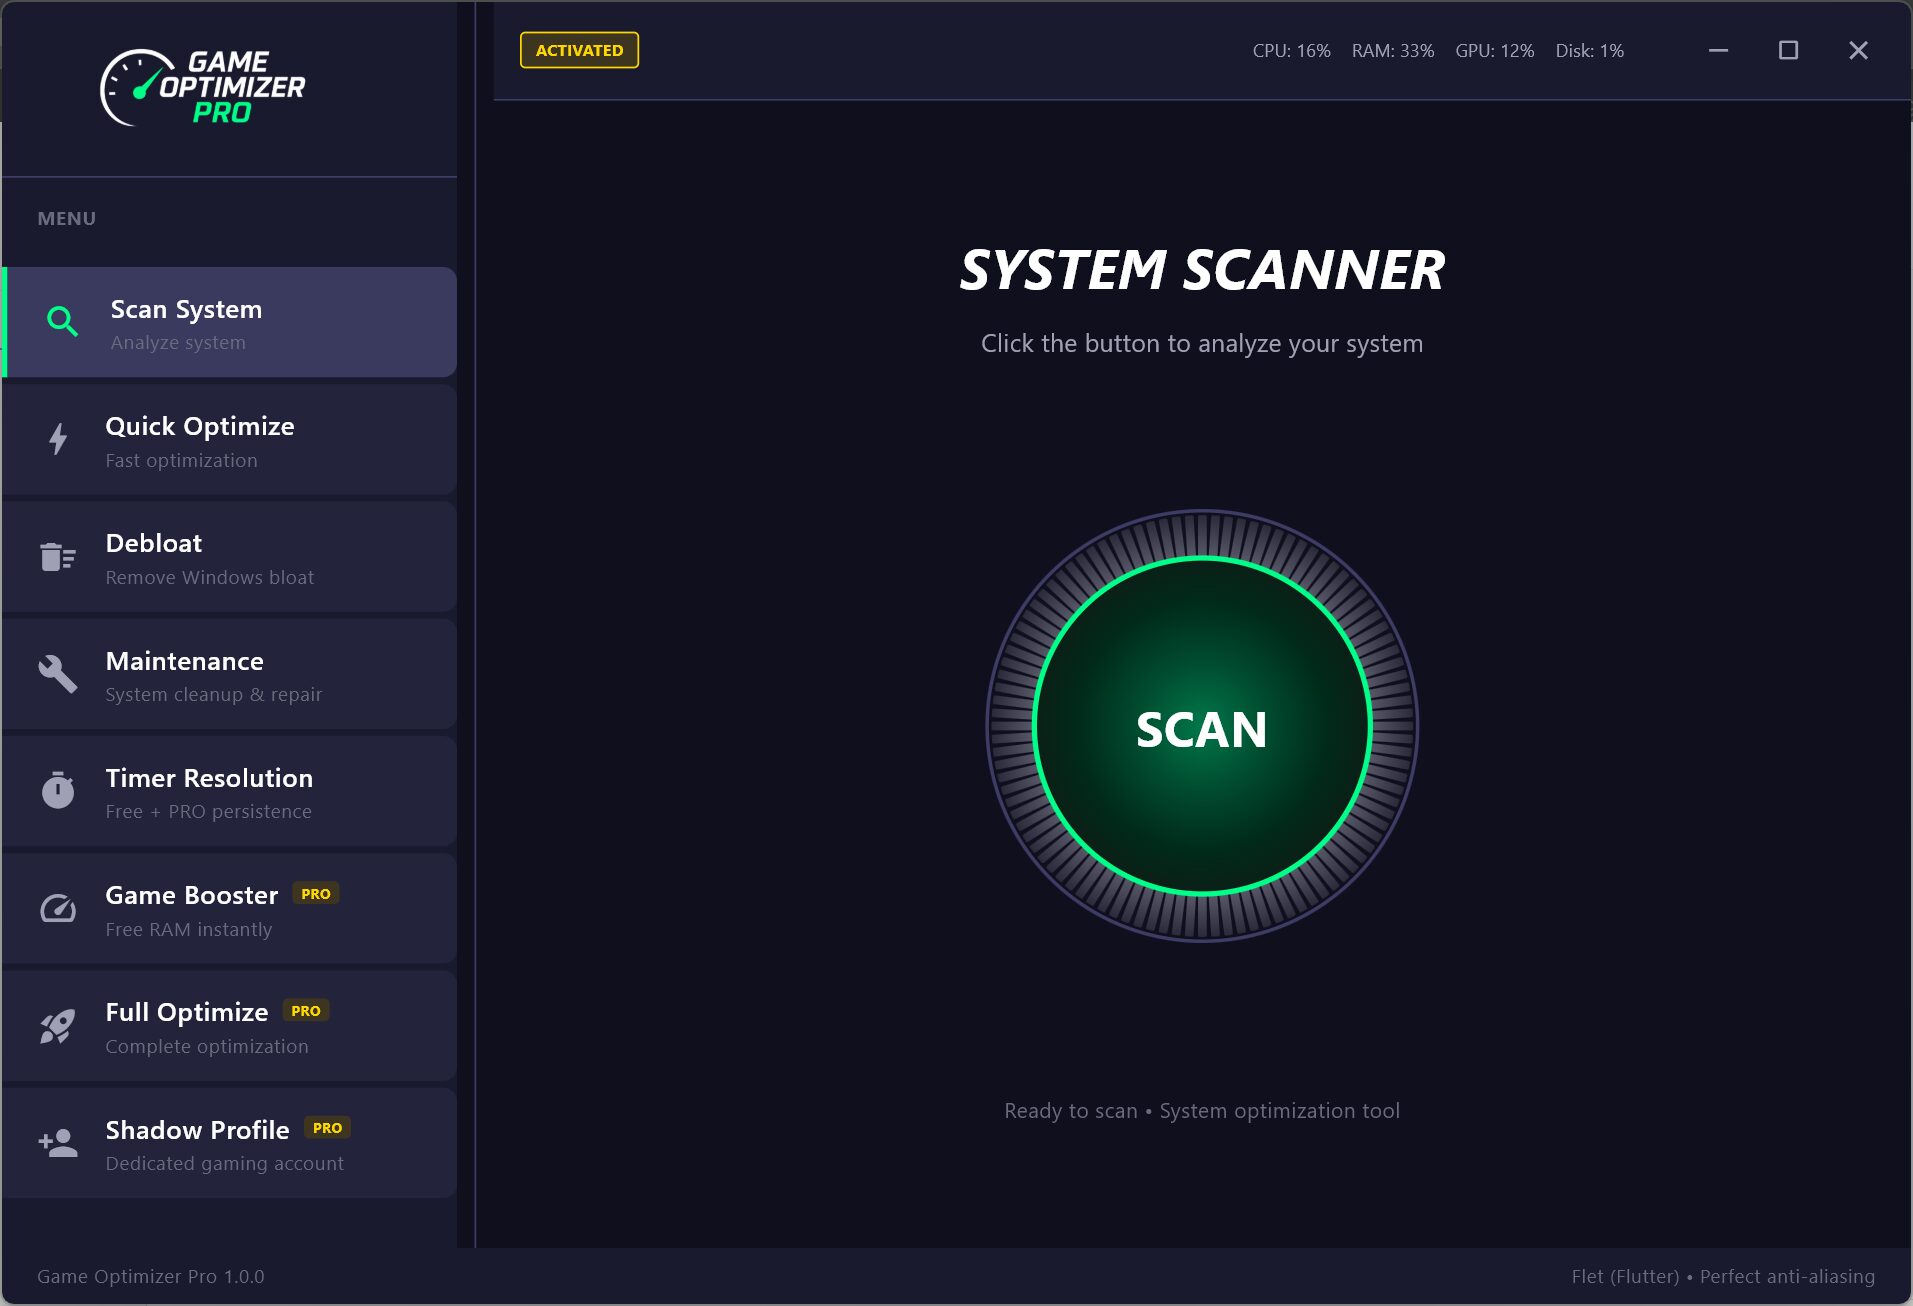
Task: Click the Full Optimize rocket icon
Action: pos(57,1026)
